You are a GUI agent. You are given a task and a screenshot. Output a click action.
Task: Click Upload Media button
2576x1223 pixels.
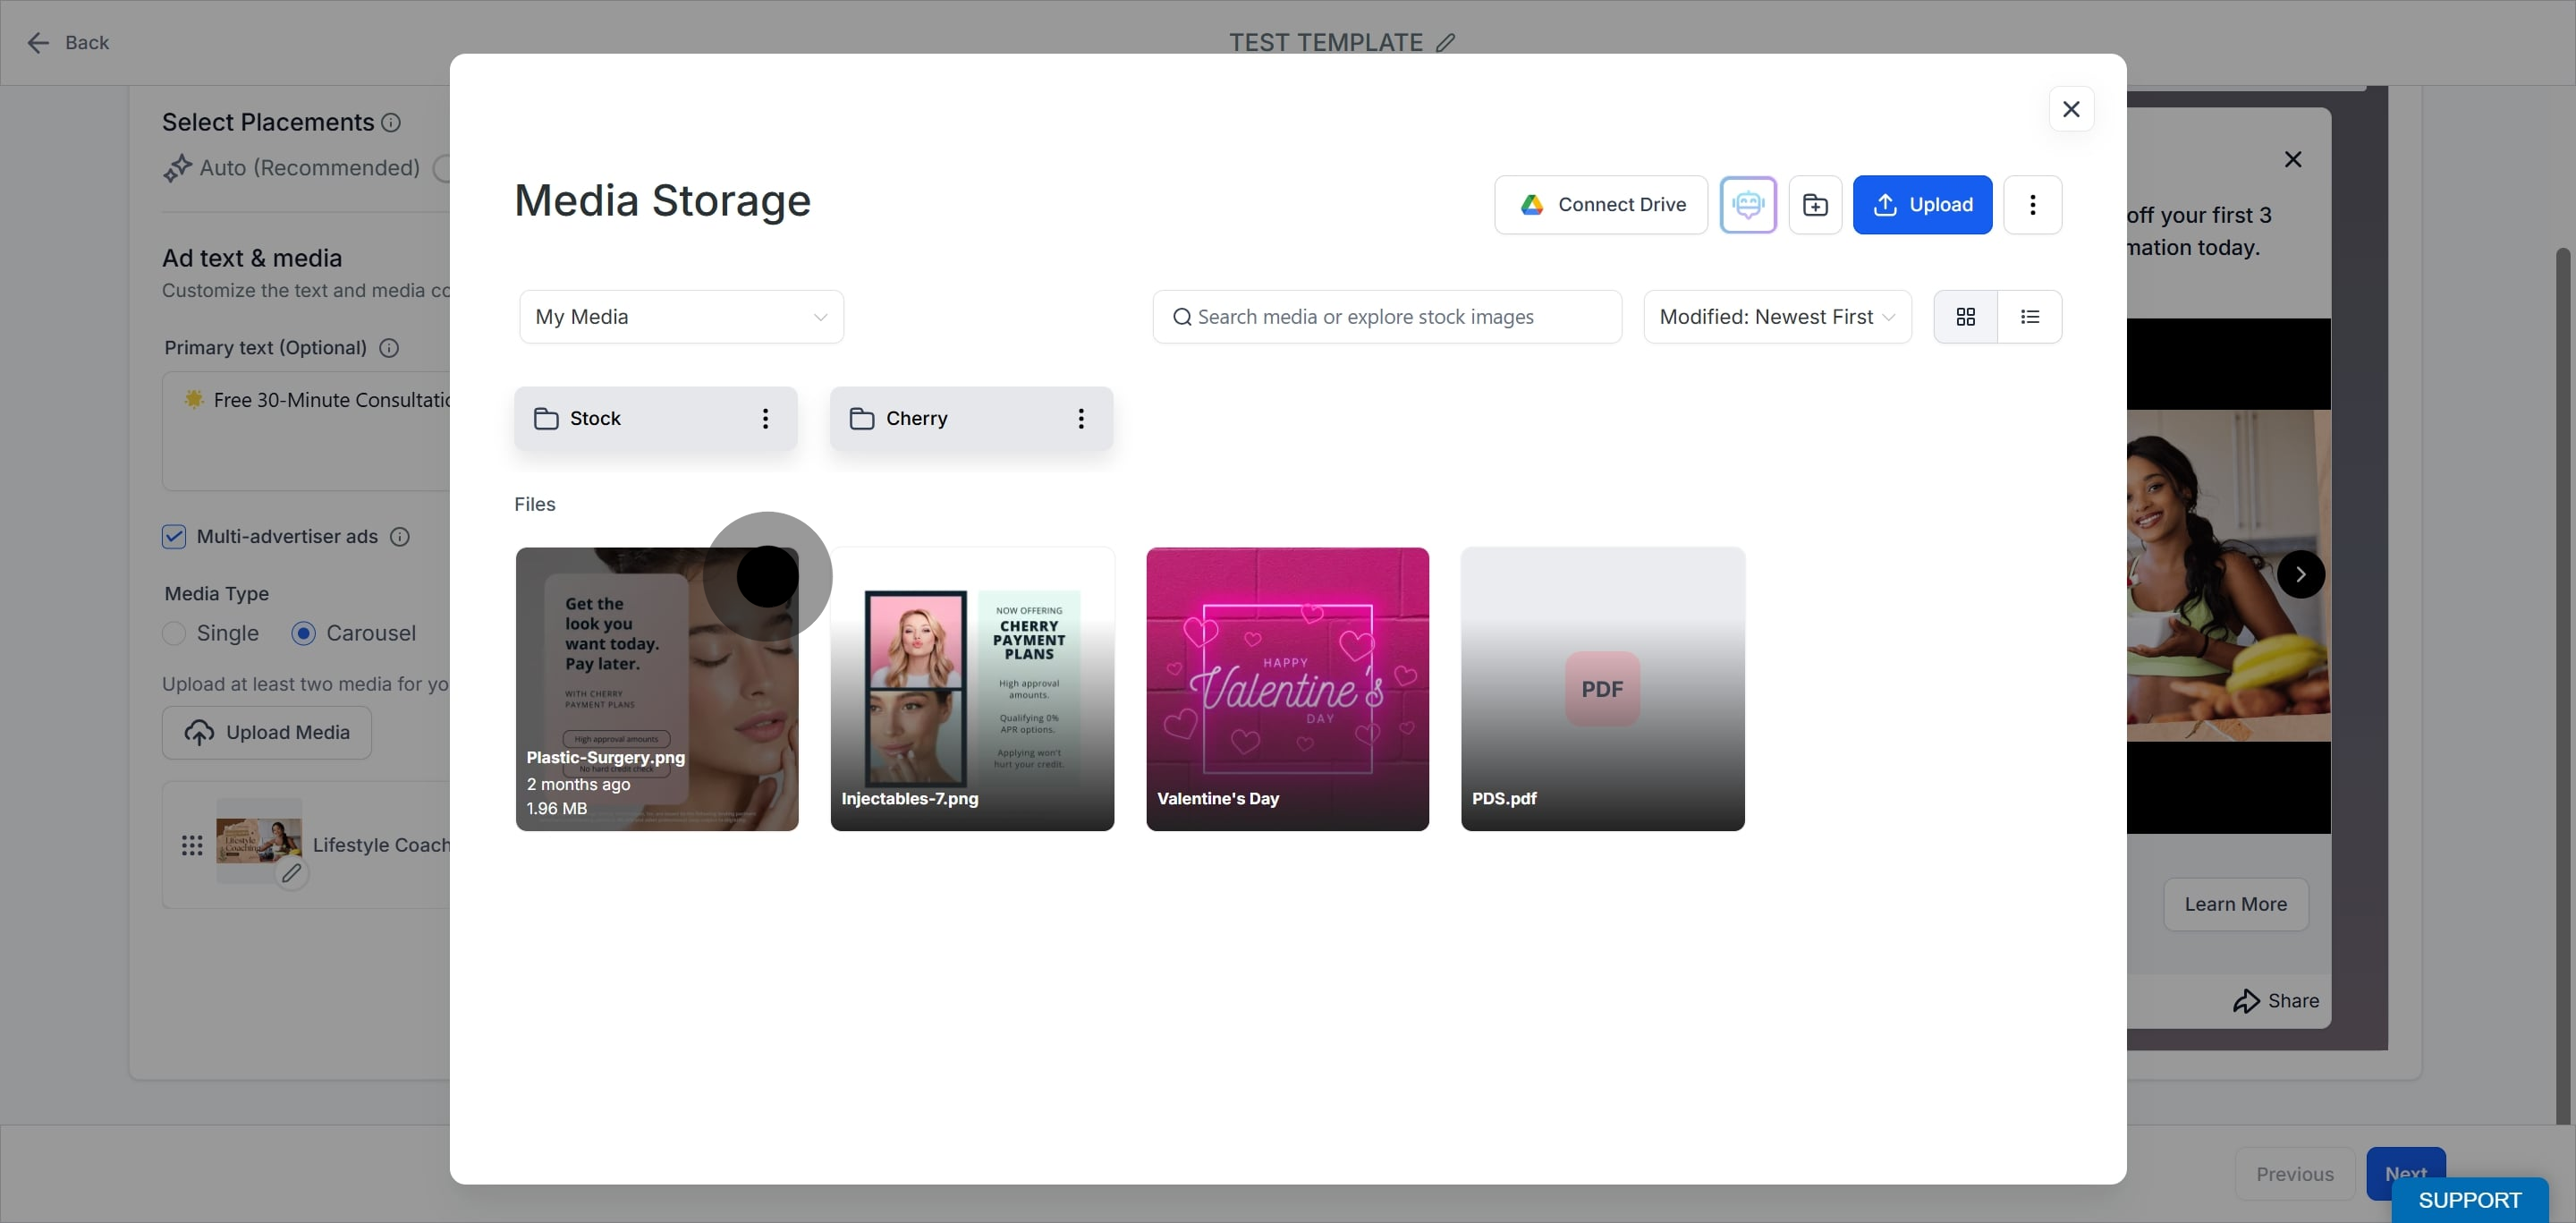point(267,732)
